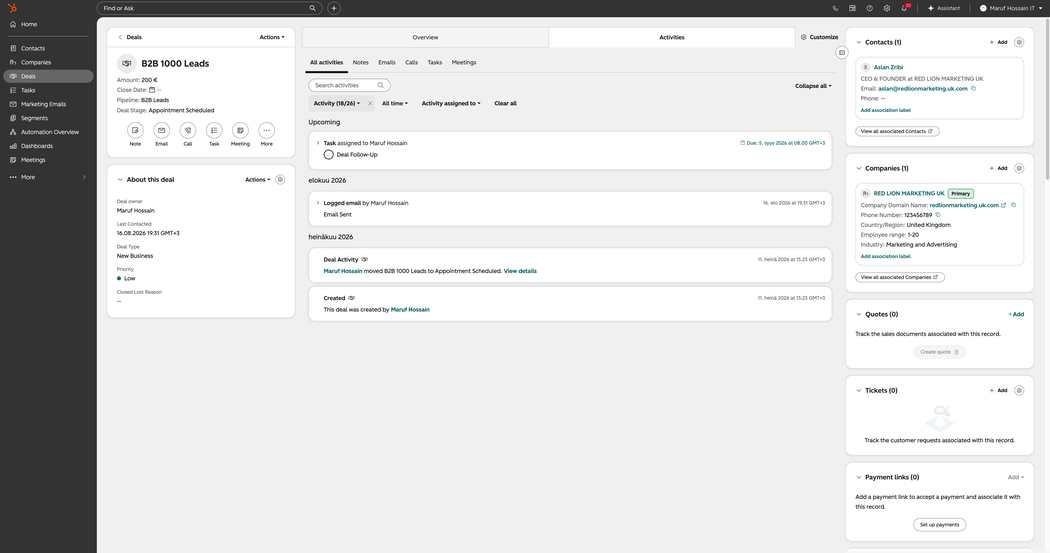Open the settings gear in top bar
Viewport: 1050px width, 553px height.
pos(887,8)
